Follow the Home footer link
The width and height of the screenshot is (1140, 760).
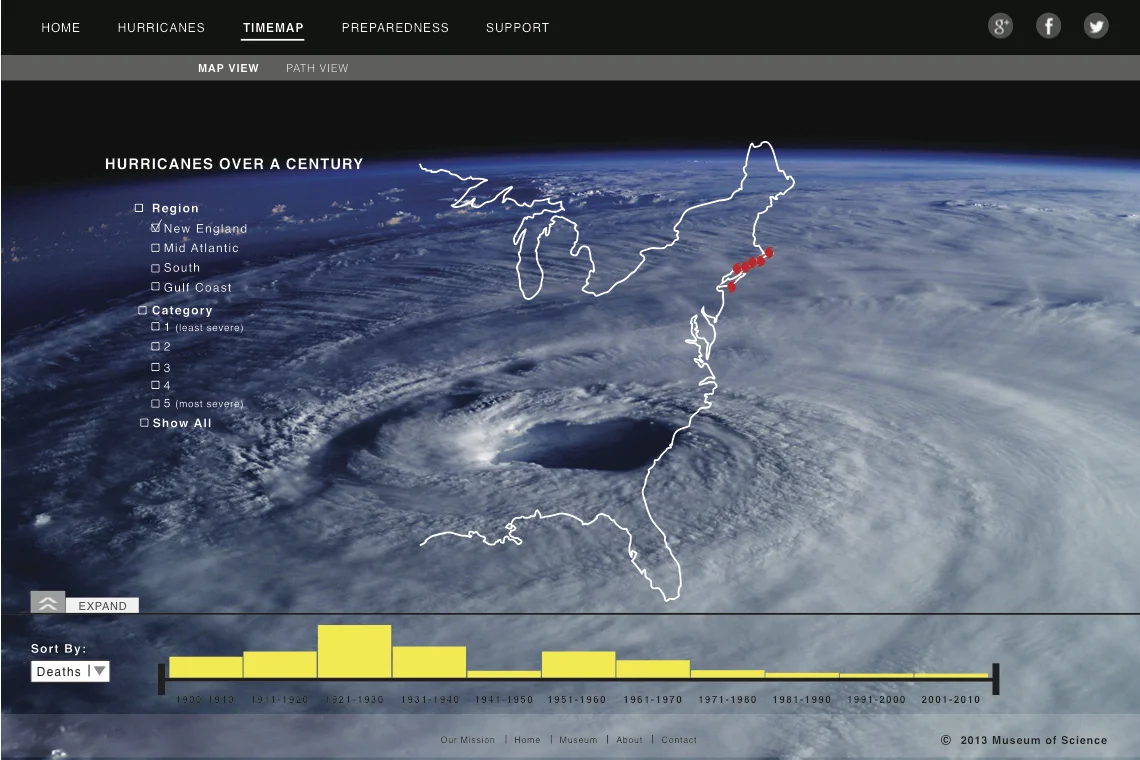(x=527, y=740)
